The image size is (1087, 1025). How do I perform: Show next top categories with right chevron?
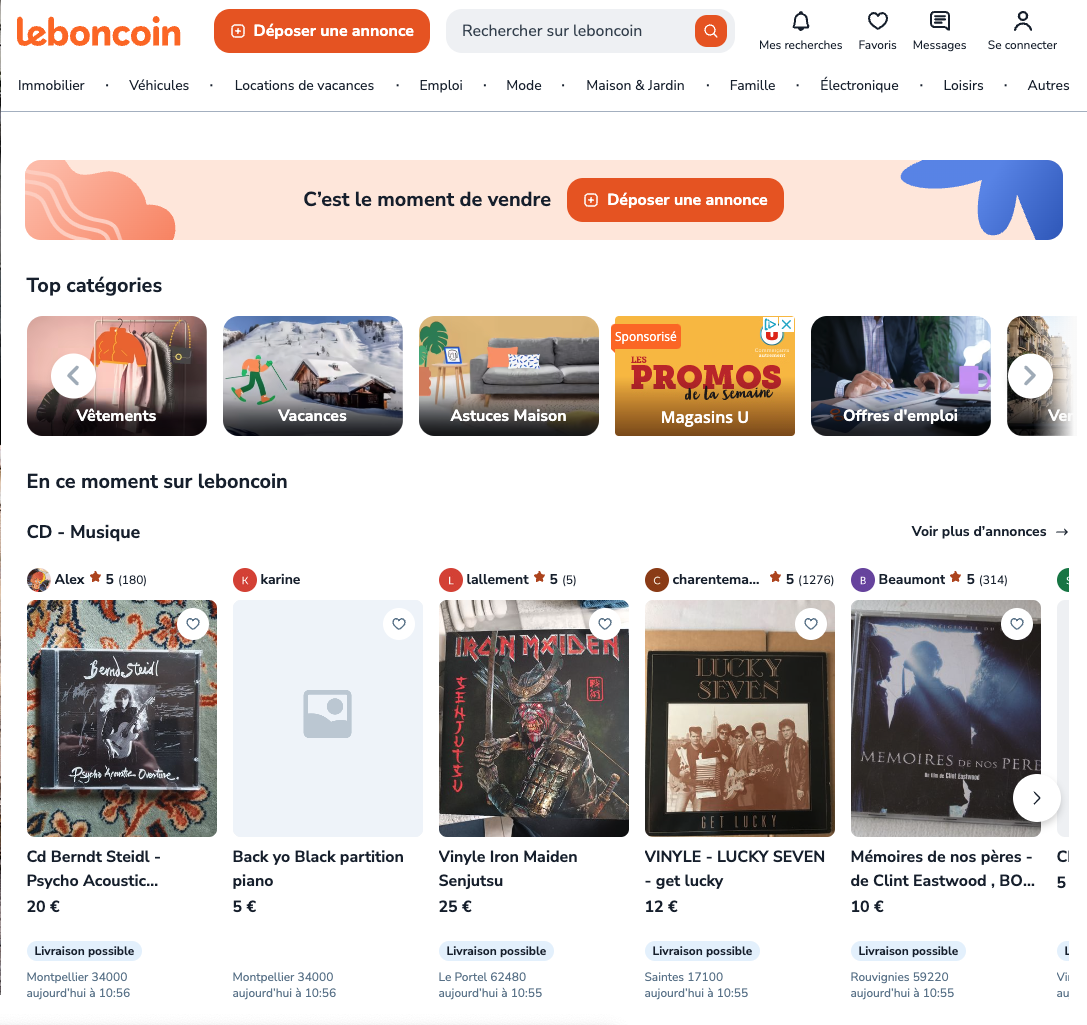pyautogui.click(x=1030, y=376)
